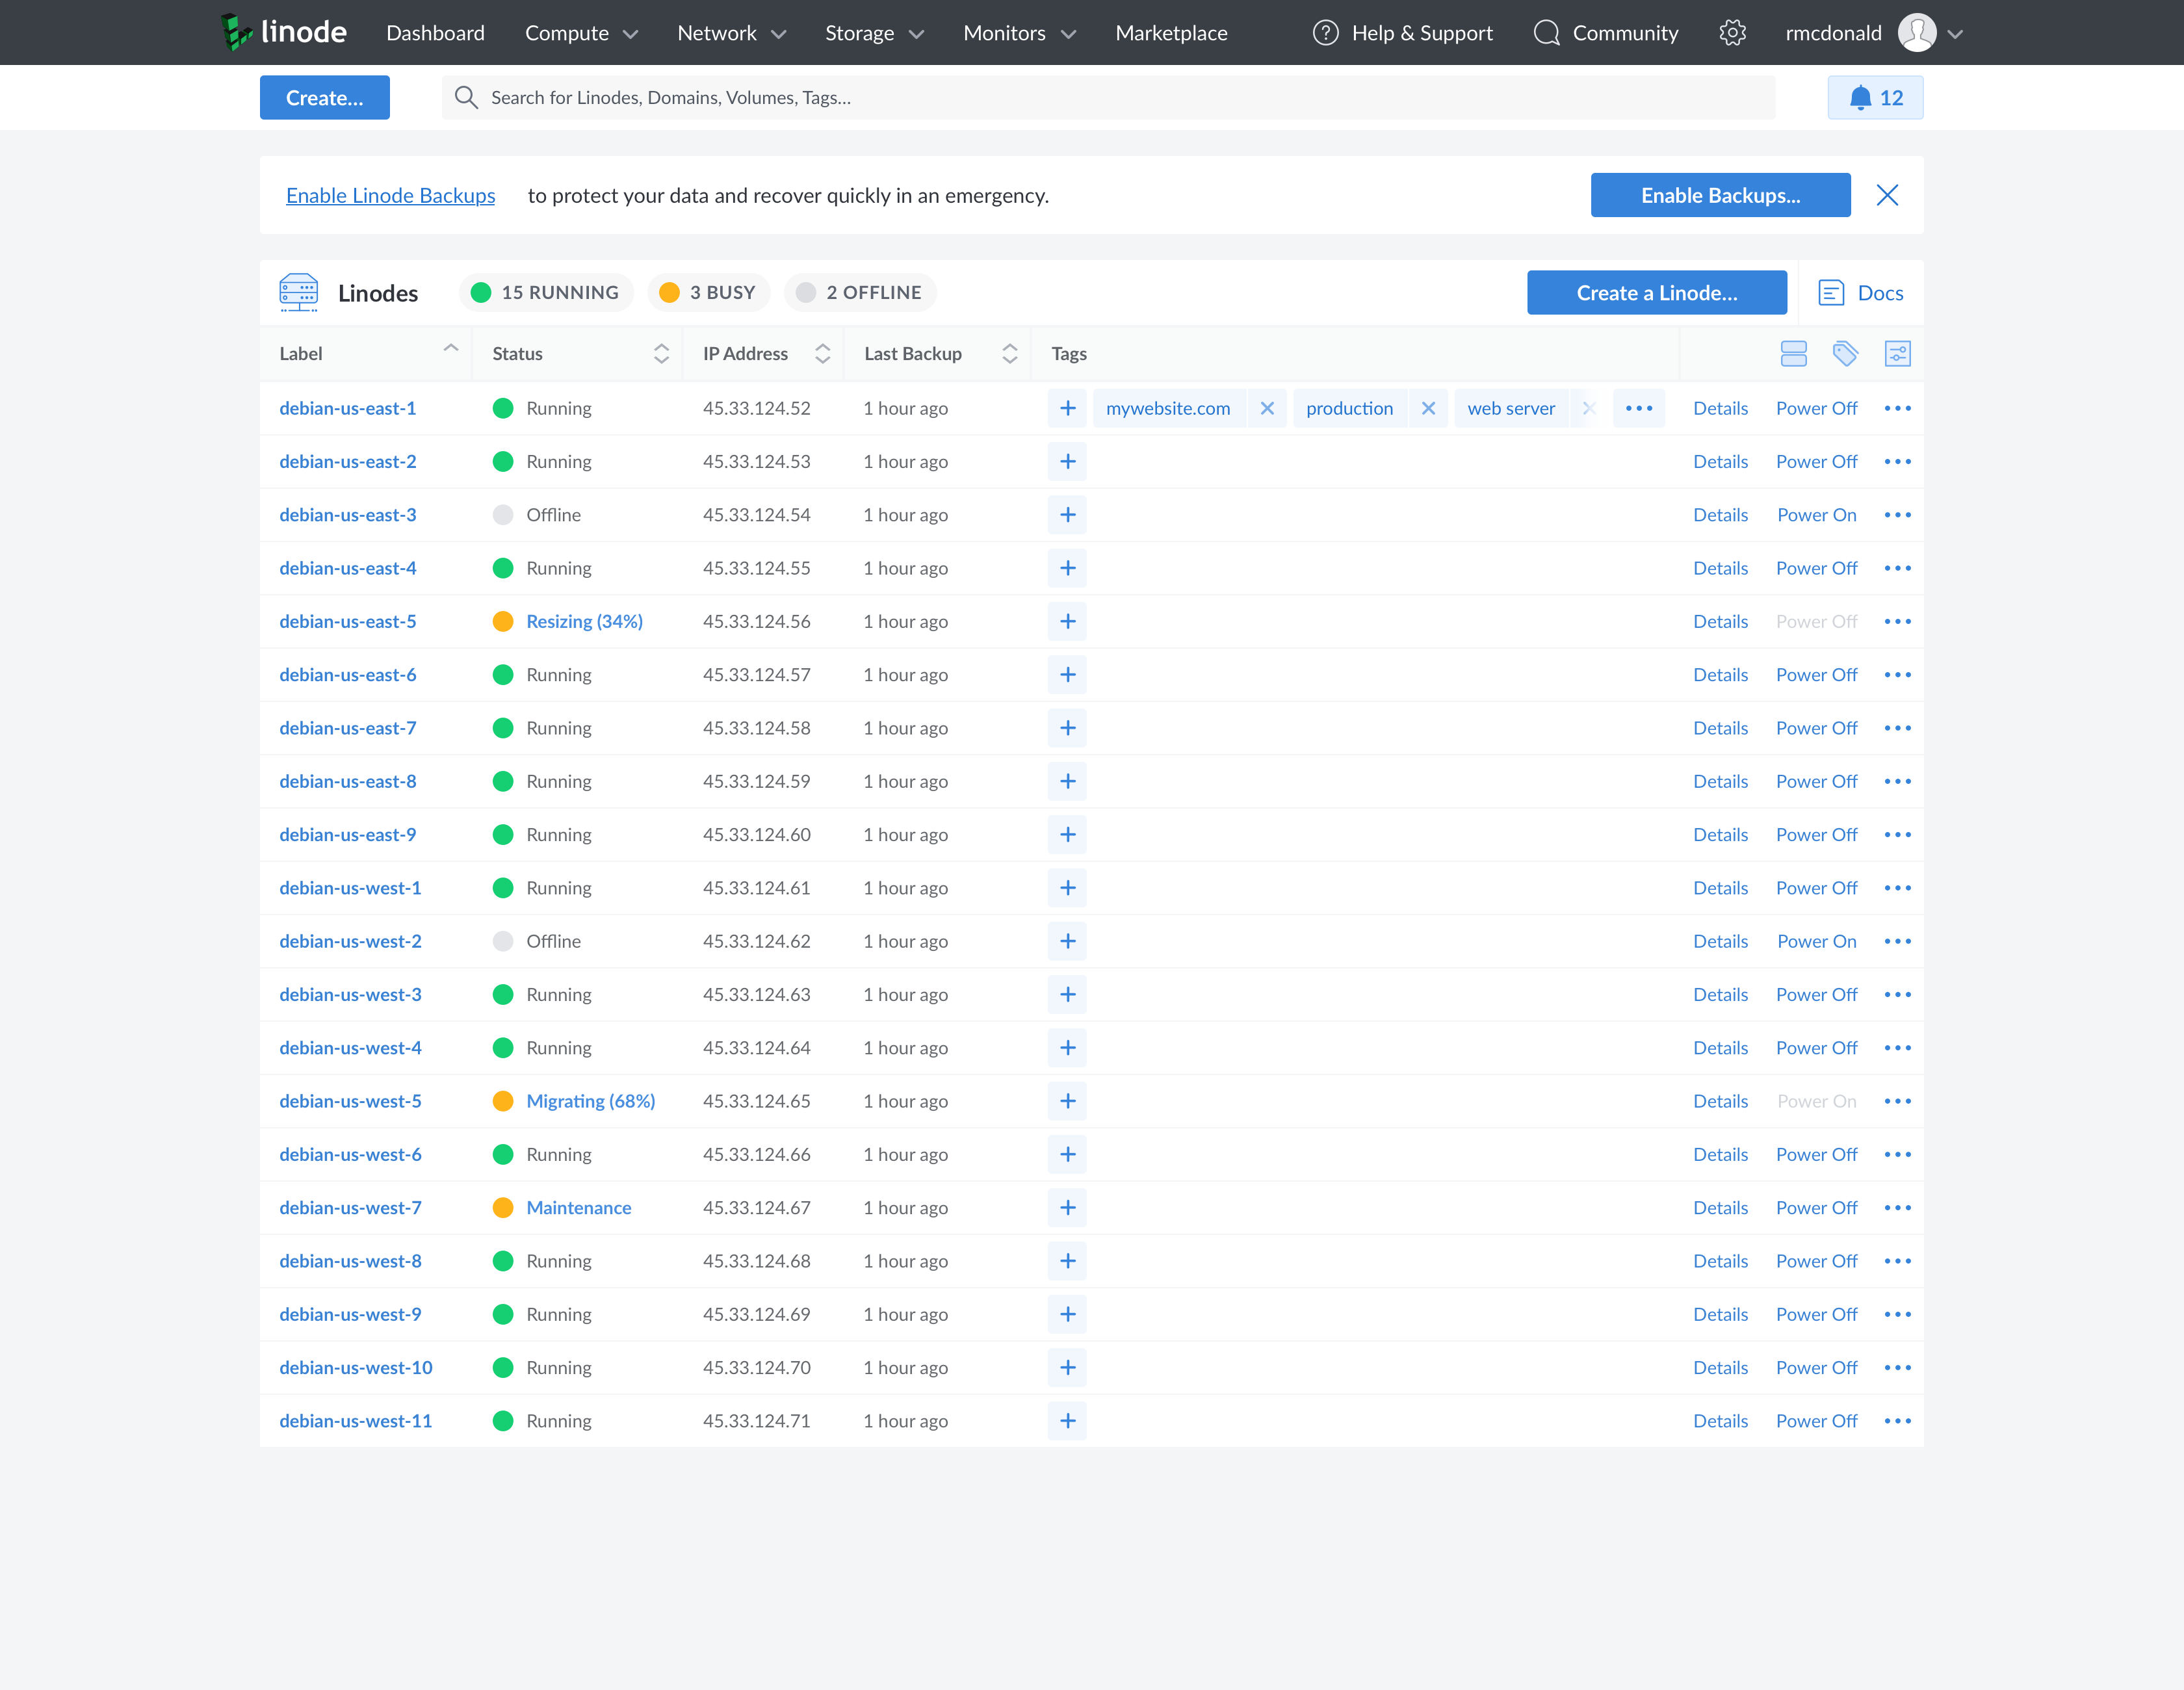
Task: Open notifications bell showing 12
Action: point(1875,98)
